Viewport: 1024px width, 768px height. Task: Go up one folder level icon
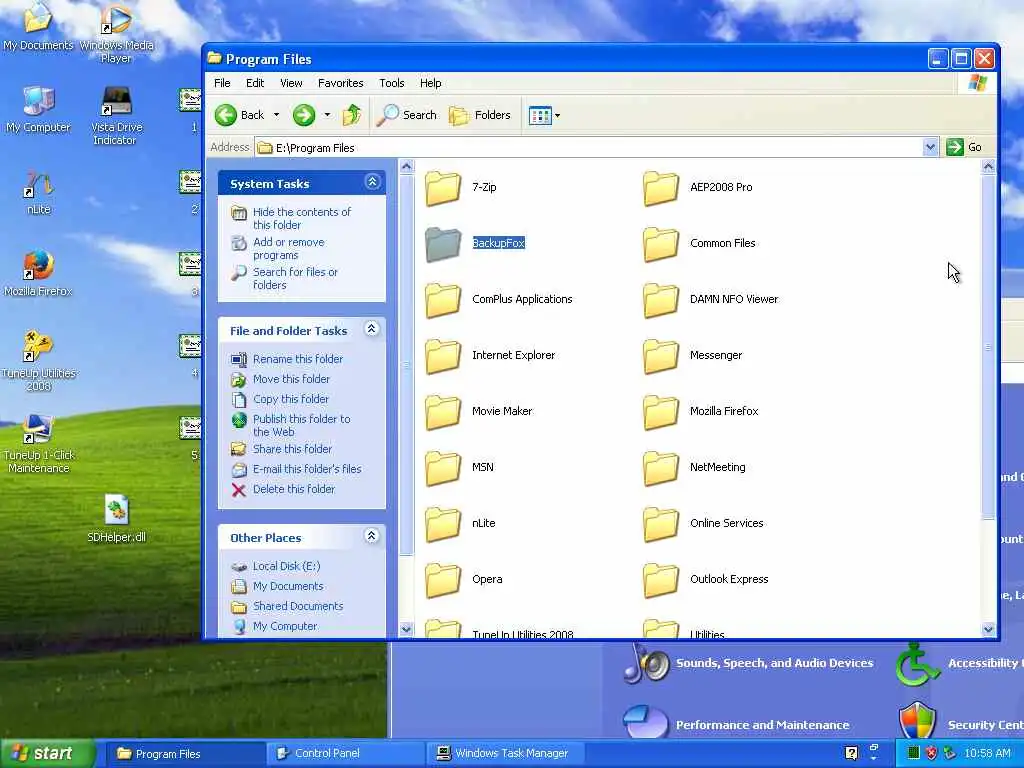pyautogui.click(x=352, y=116)
